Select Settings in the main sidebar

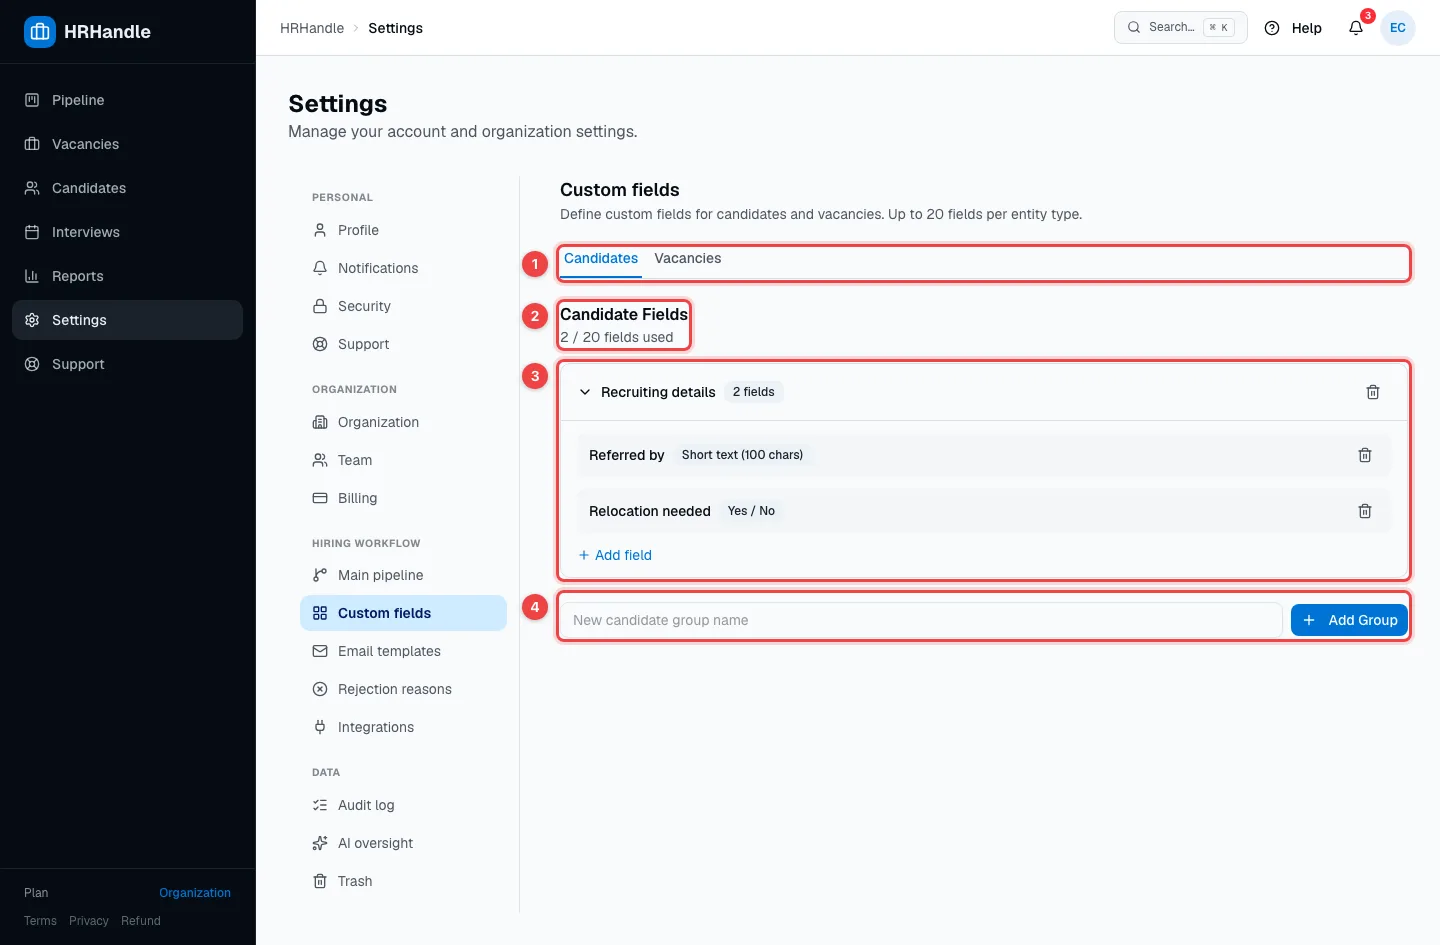[x=127, y=320]
